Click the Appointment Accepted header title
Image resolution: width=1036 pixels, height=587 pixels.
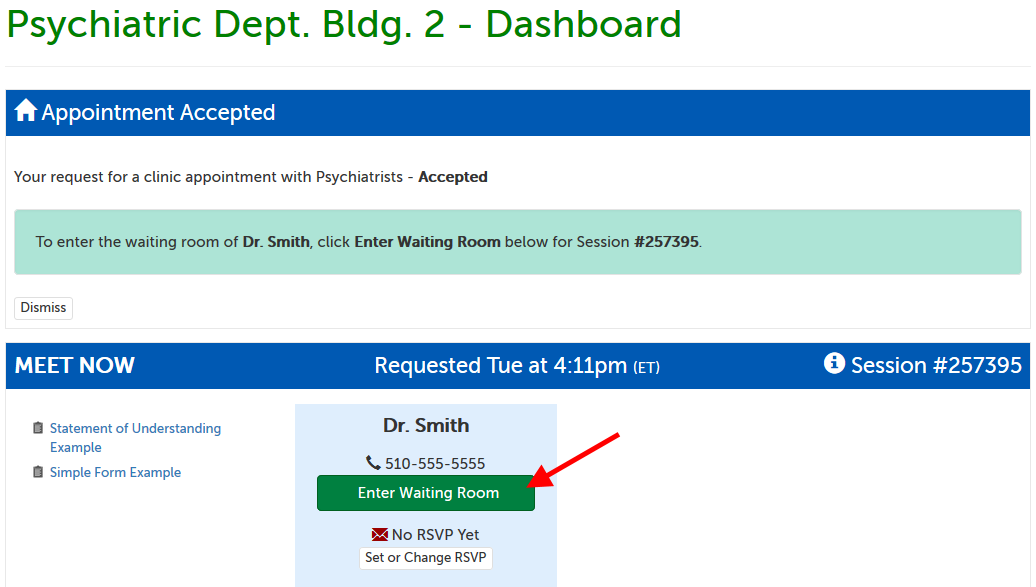pyautogui.click(x=158, y=112)
